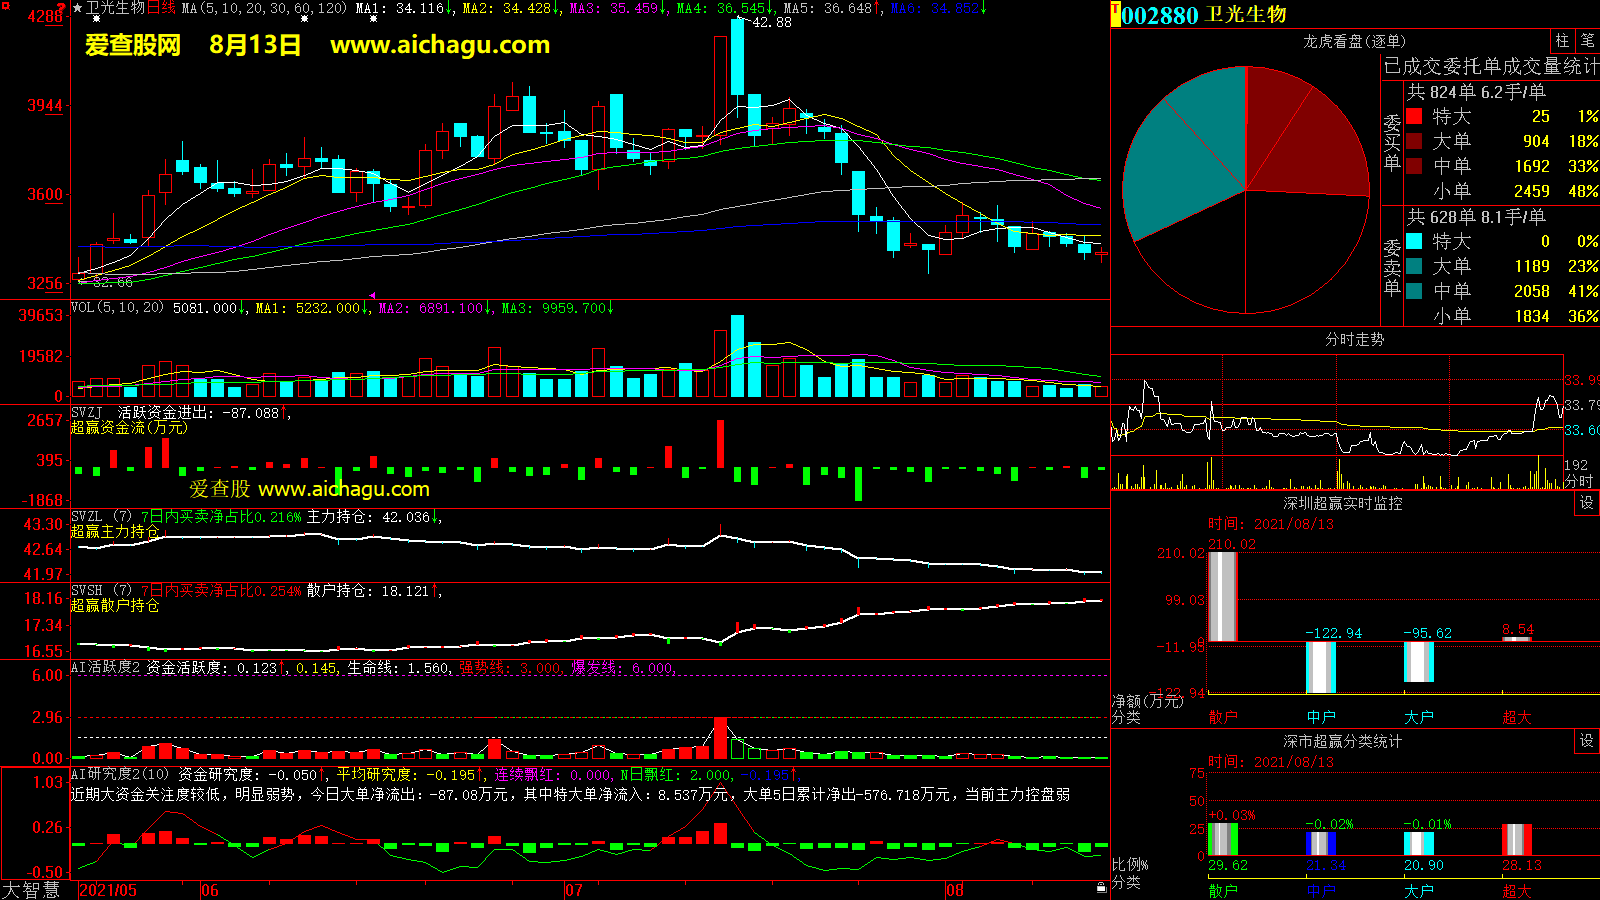Open 设 settings for 深市超赢分类统计 panel
This screenshot has height=900, width=1600.
(x=1586, y=741)
